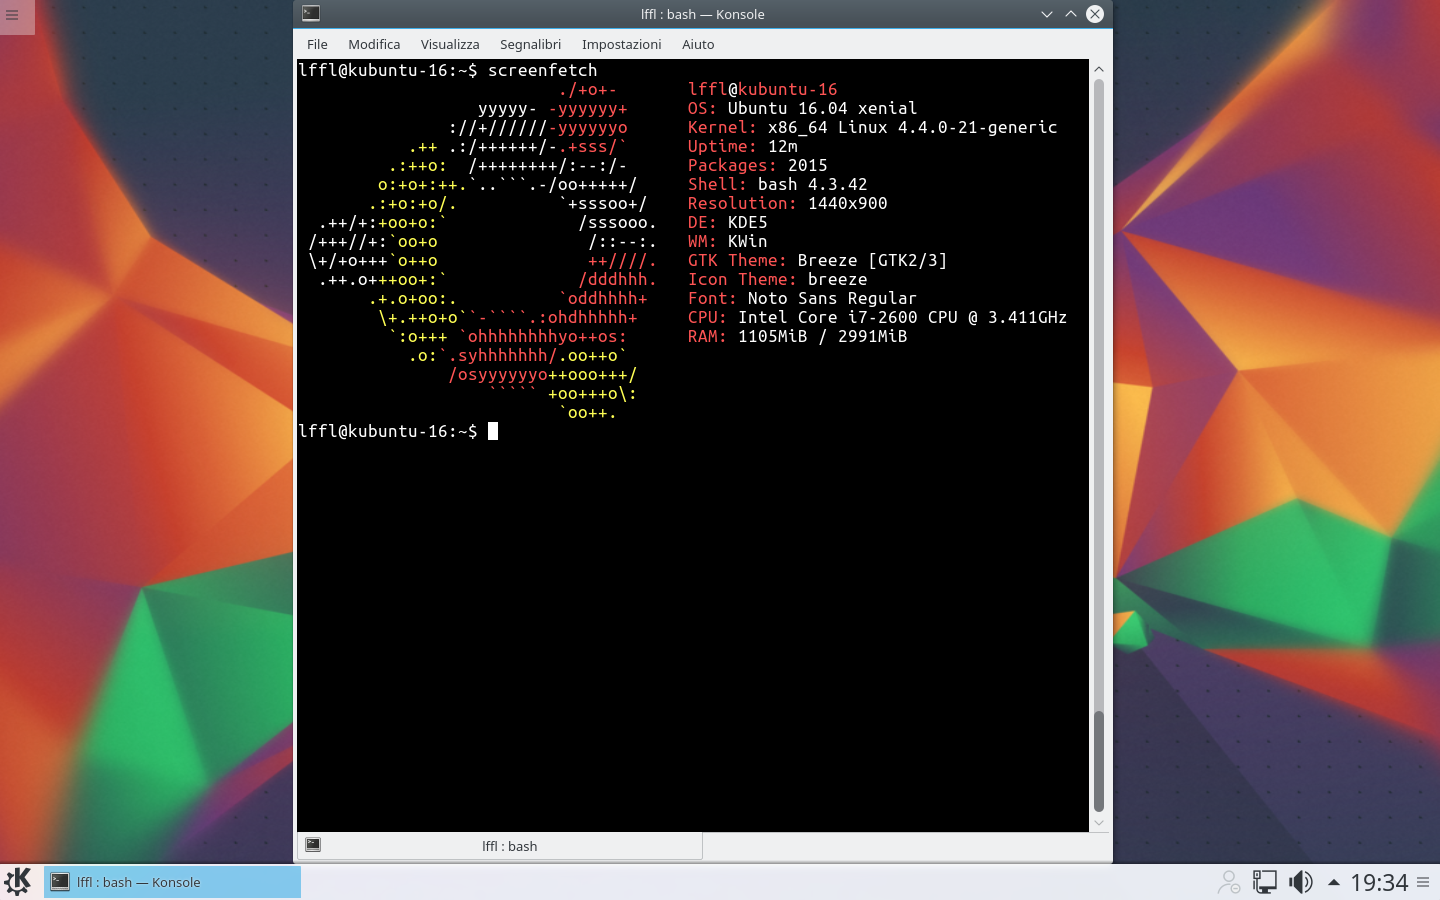Click the 19:34 digital clock
The image size is (1440, 900).
(1379, 882)
